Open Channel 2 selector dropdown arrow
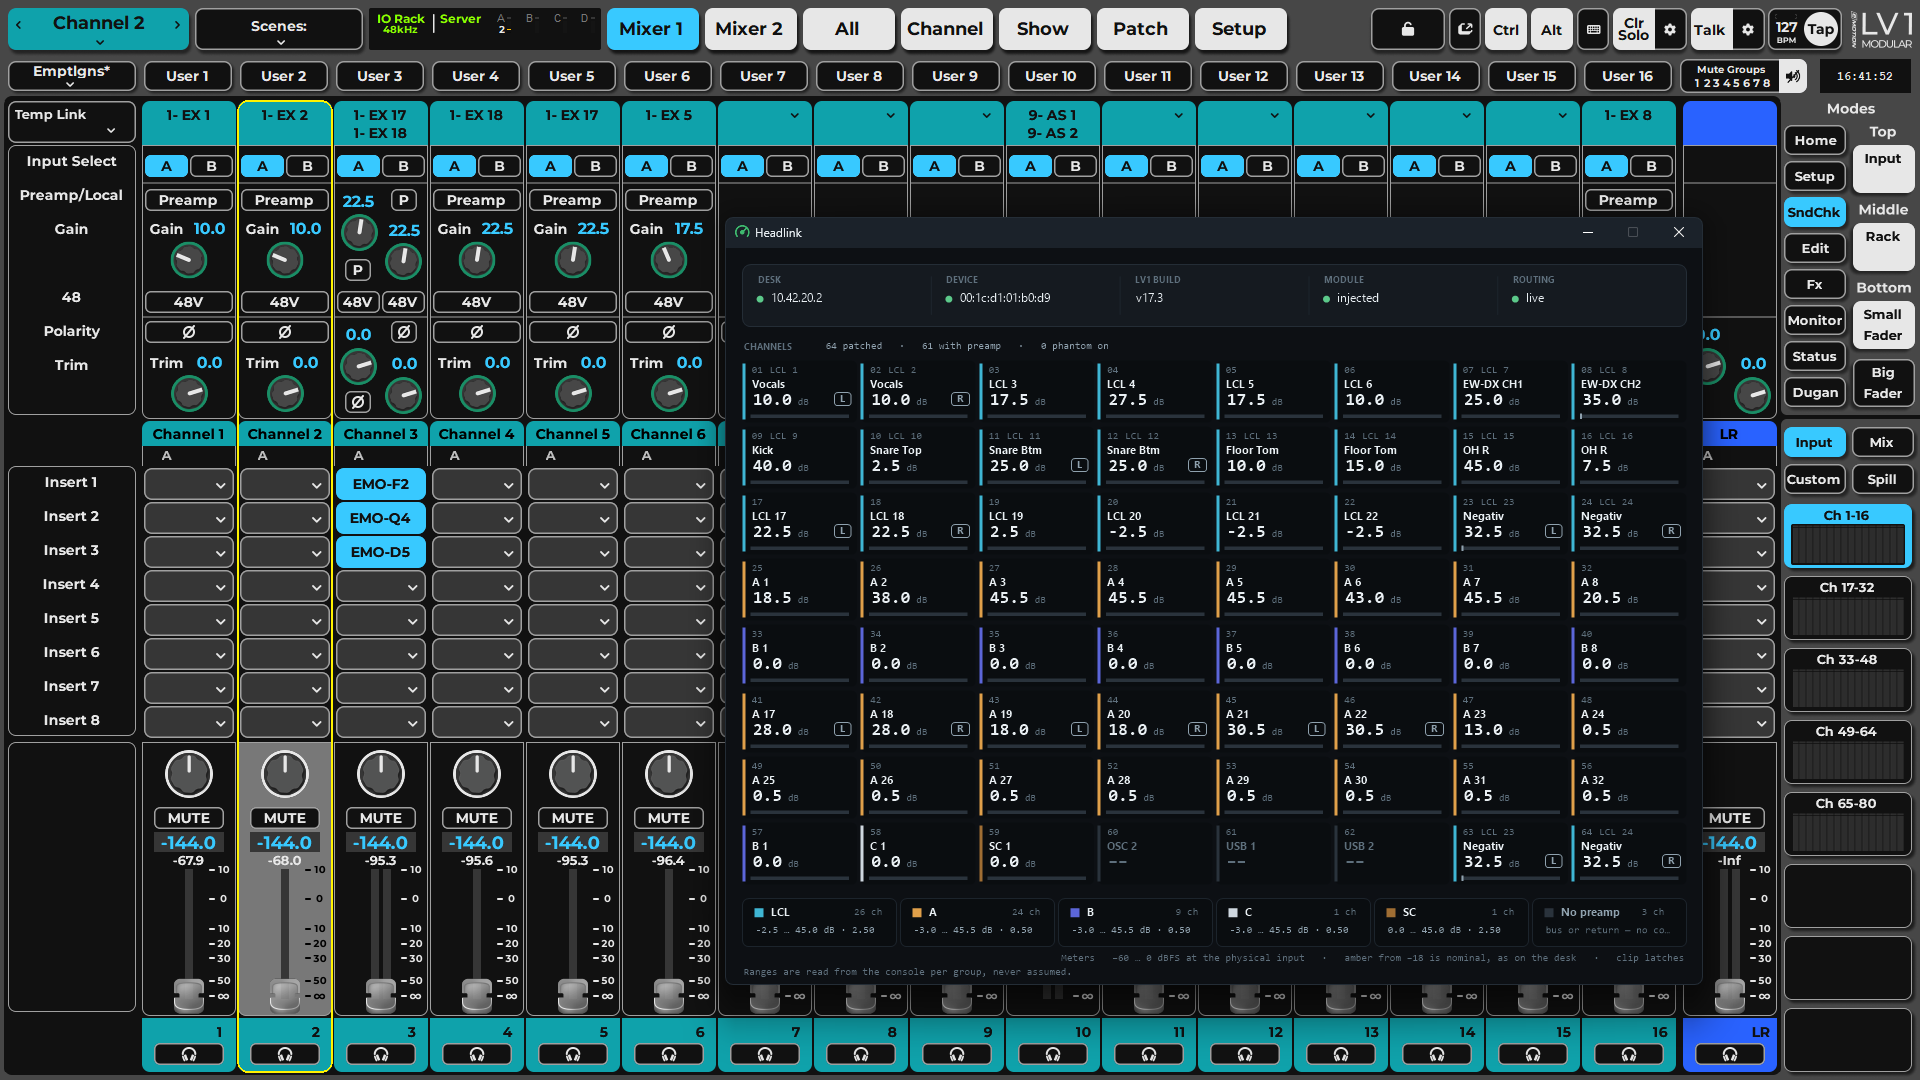 pos(99,42)
